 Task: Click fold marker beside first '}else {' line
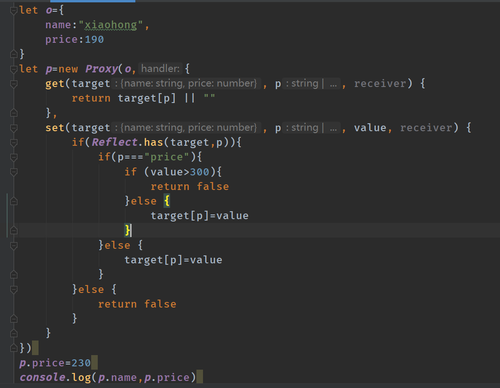coord(14,201)
